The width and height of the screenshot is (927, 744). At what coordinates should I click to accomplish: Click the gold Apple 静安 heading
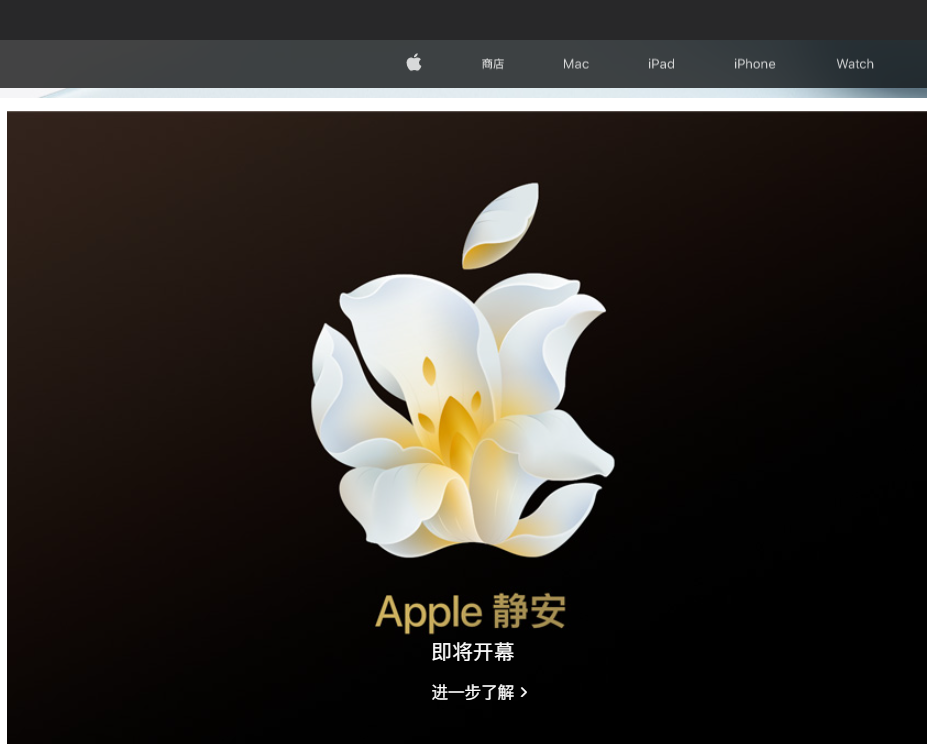tap(470, 611)
